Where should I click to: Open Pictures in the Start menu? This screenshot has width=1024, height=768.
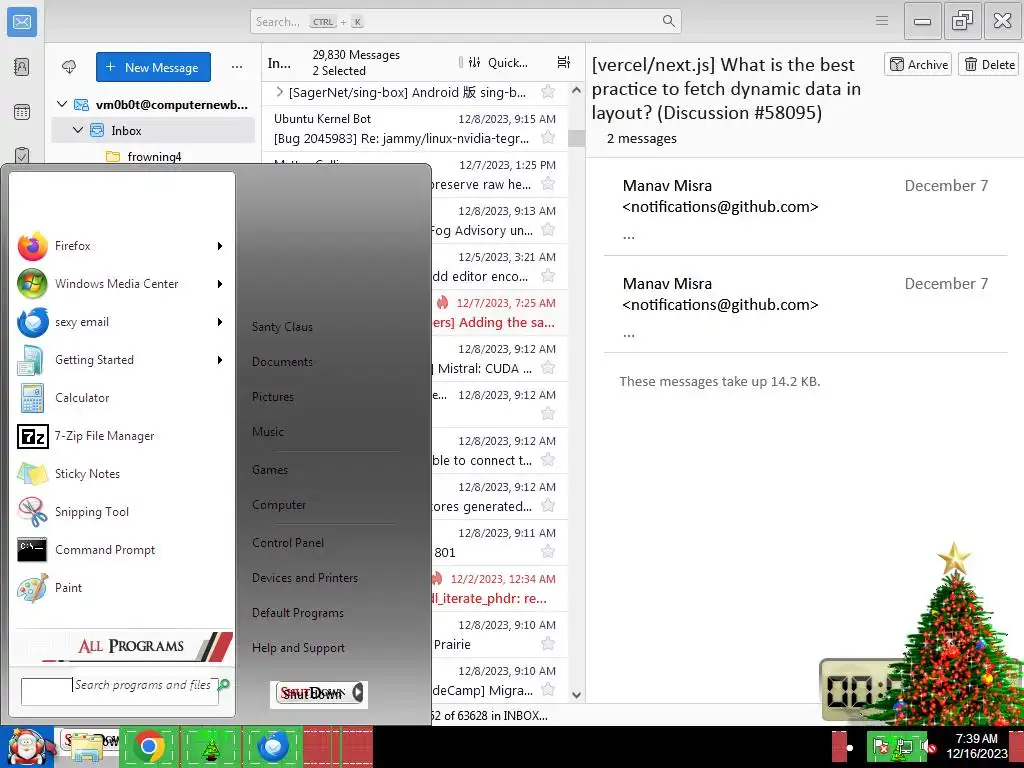pyautogui.click(x=273, y=397)
